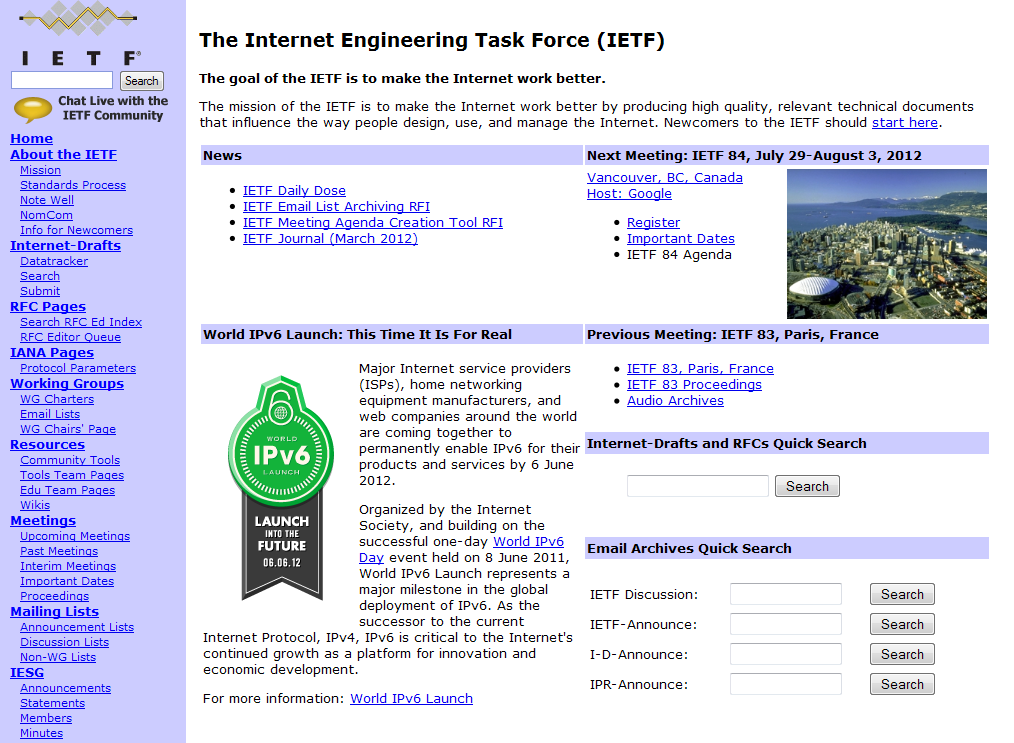Click Internet-Drafts and RFCs quick search field
The width and height of the screenshot is (1014, 743).
pos(698,486)
